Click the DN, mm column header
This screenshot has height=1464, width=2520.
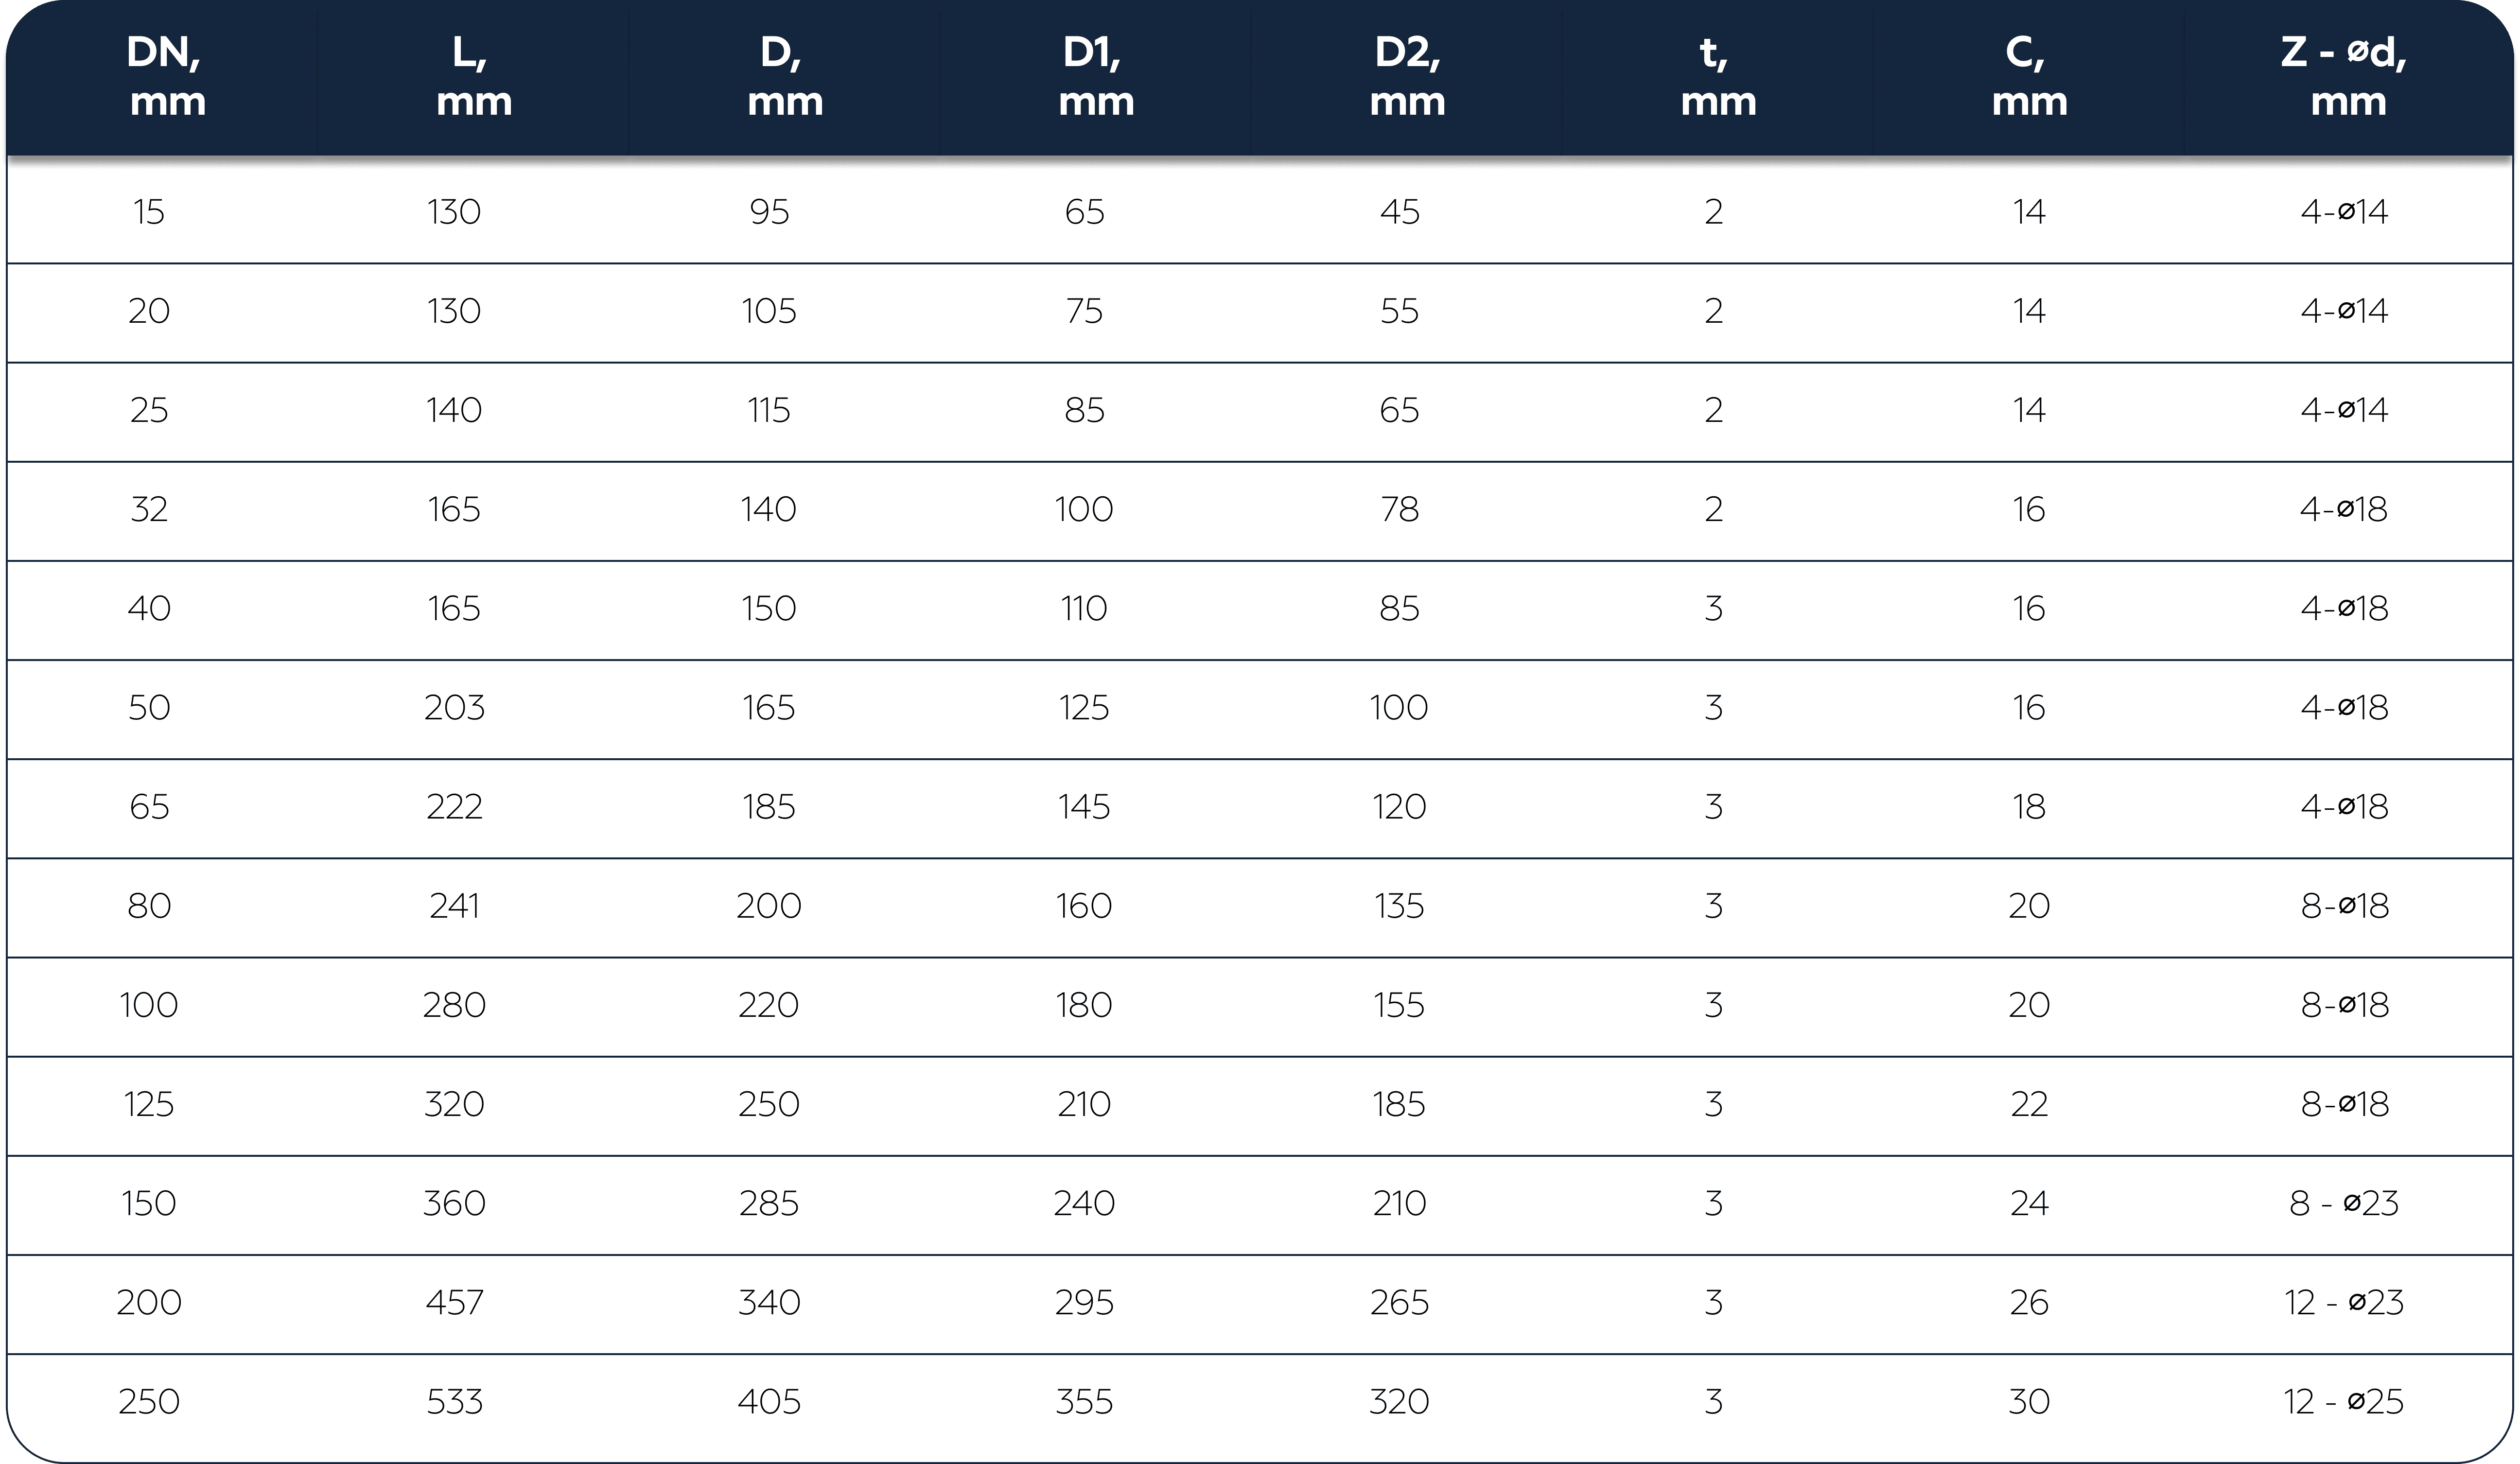[x=166, y=77]
